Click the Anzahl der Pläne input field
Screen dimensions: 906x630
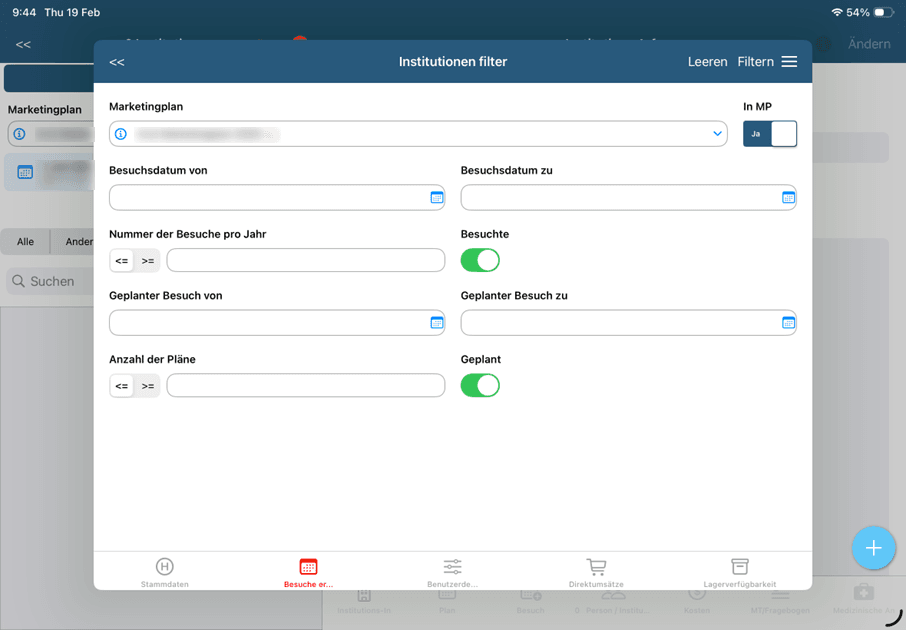(305, 386)
